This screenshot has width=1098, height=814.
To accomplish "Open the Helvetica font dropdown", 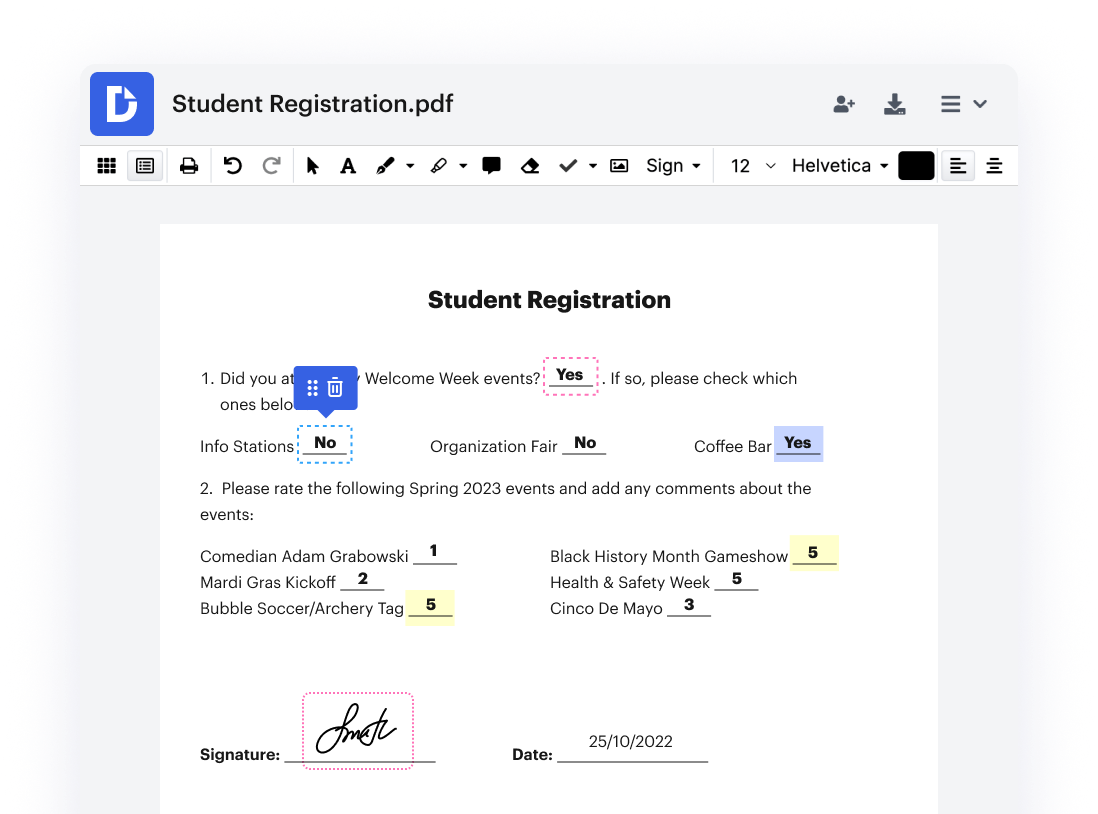I will (839, 166).
